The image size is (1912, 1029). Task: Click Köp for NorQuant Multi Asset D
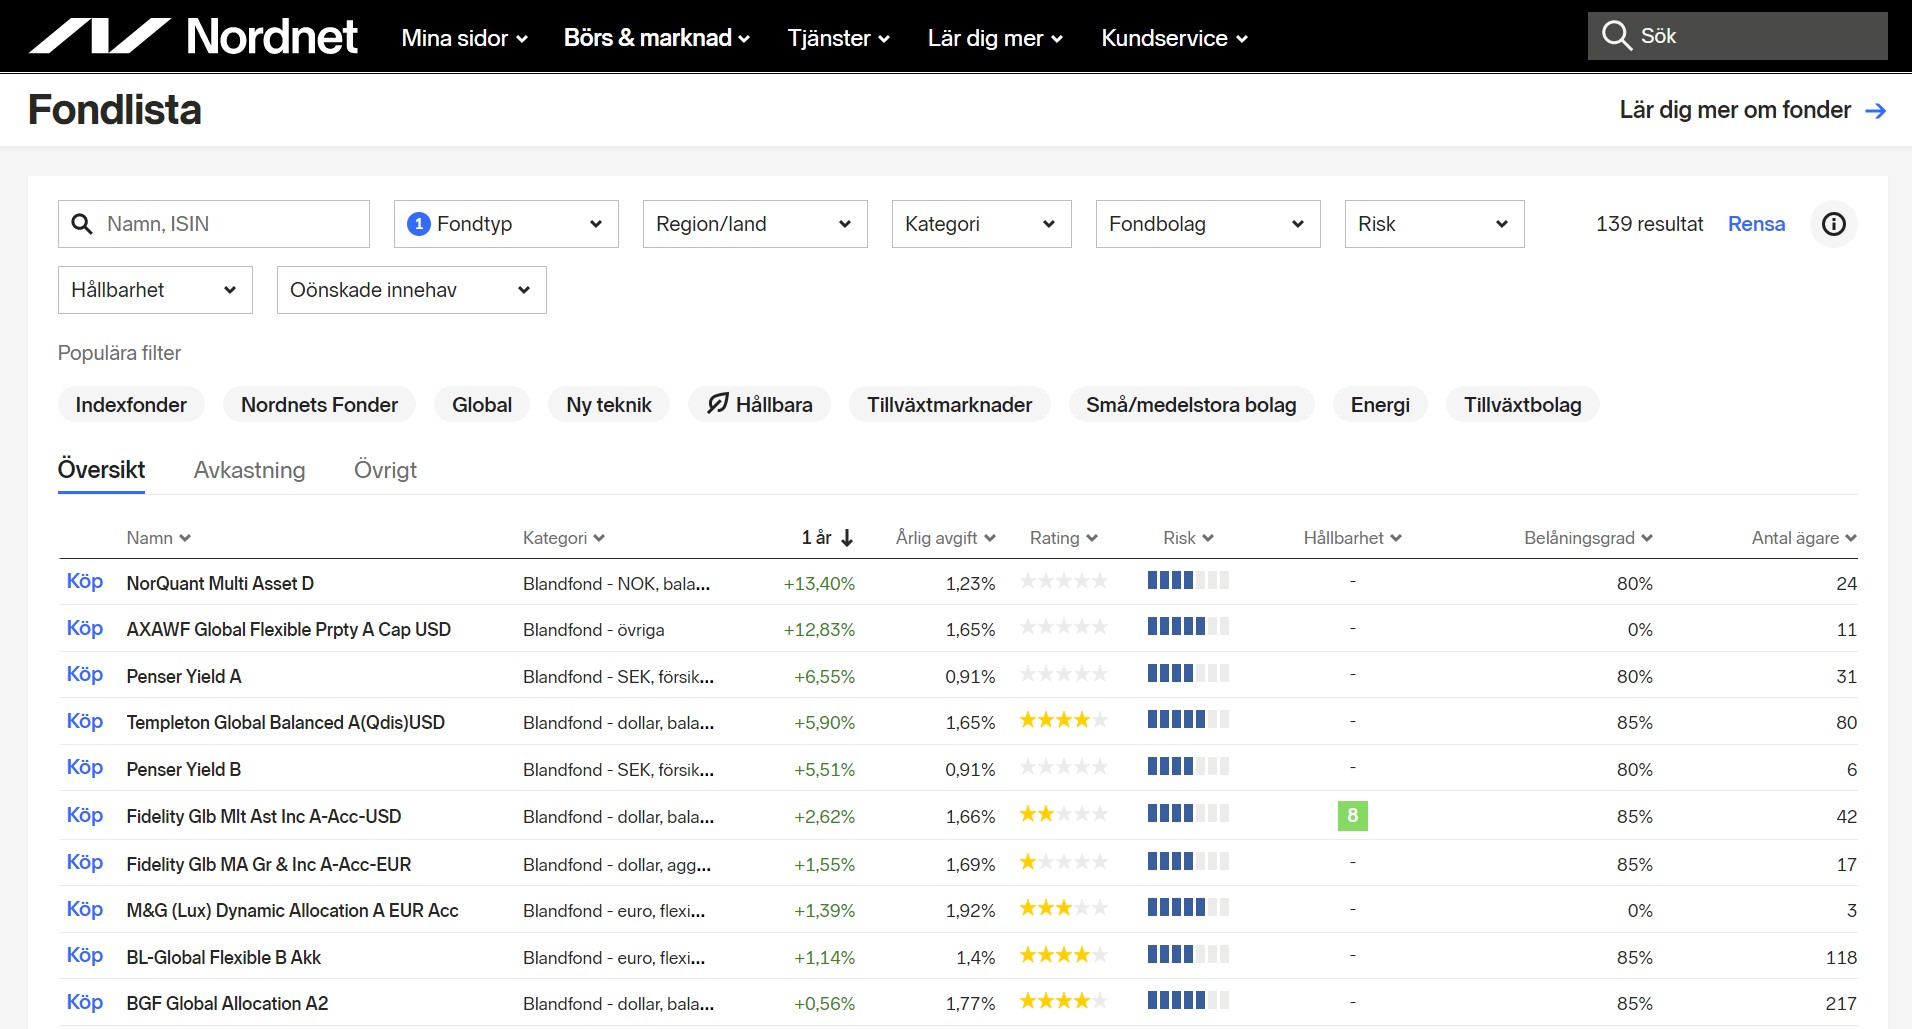(x=85, y=581)
